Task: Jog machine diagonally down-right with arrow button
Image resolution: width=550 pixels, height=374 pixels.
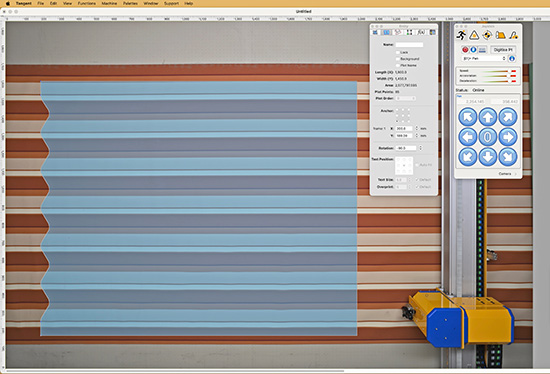Action: click(x=508, y=157)
